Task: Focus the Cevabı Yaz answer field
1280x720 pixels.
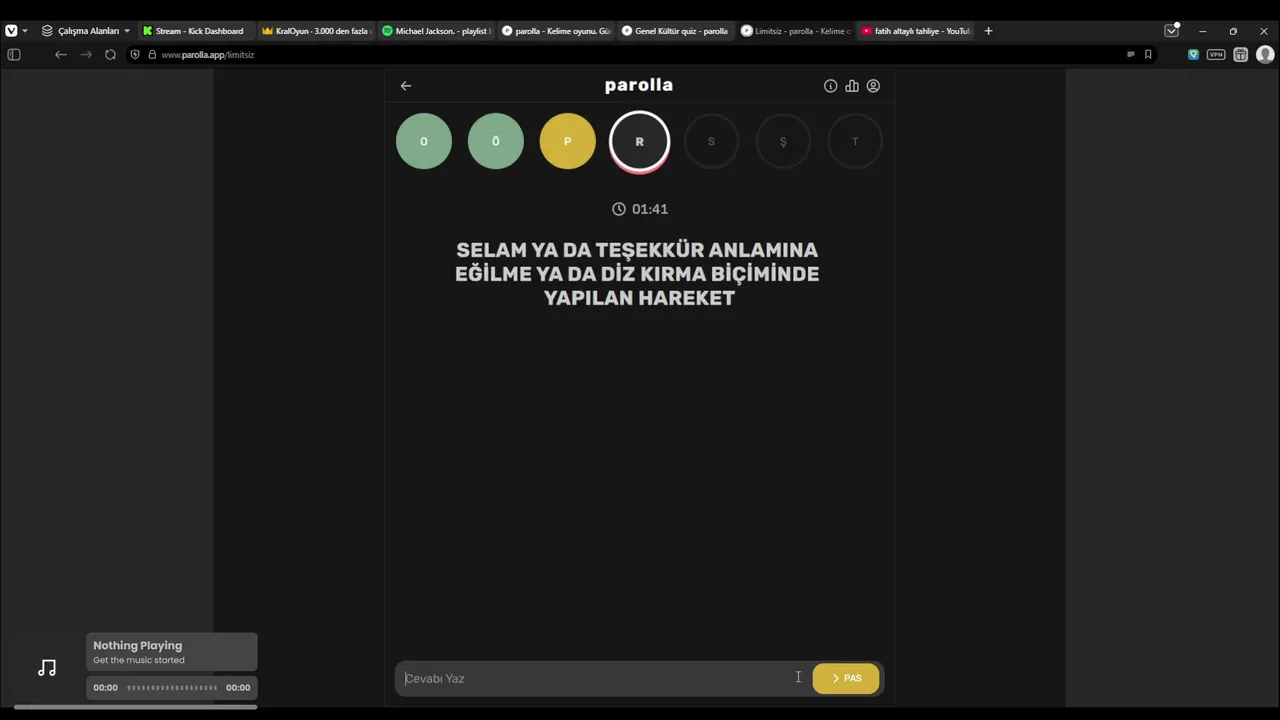Action: pos(600,678)
